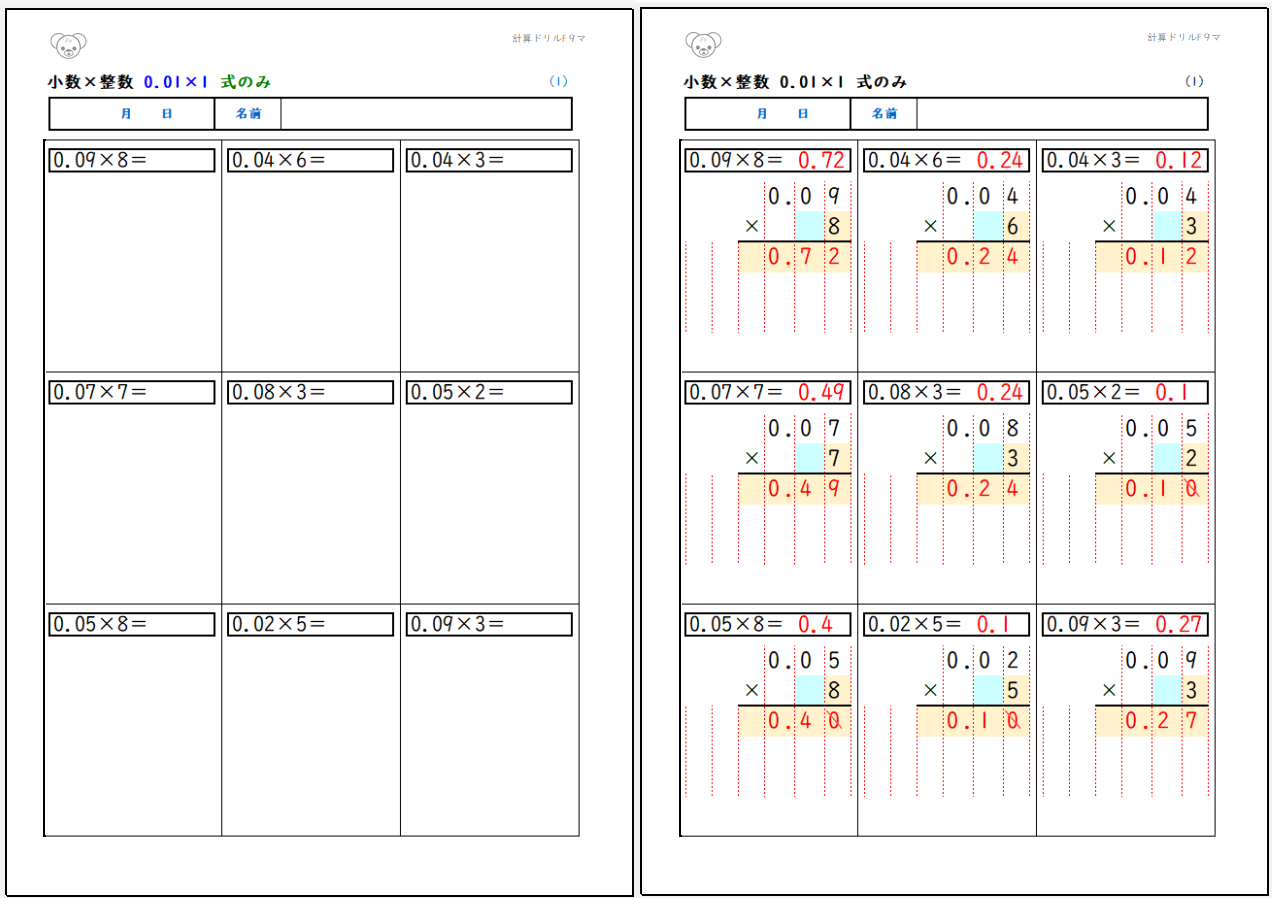Screen dimensions: 1272x898
Task: Select the 0.02×5= problem box on the blank worksheet
Action: tap(310, 624)
